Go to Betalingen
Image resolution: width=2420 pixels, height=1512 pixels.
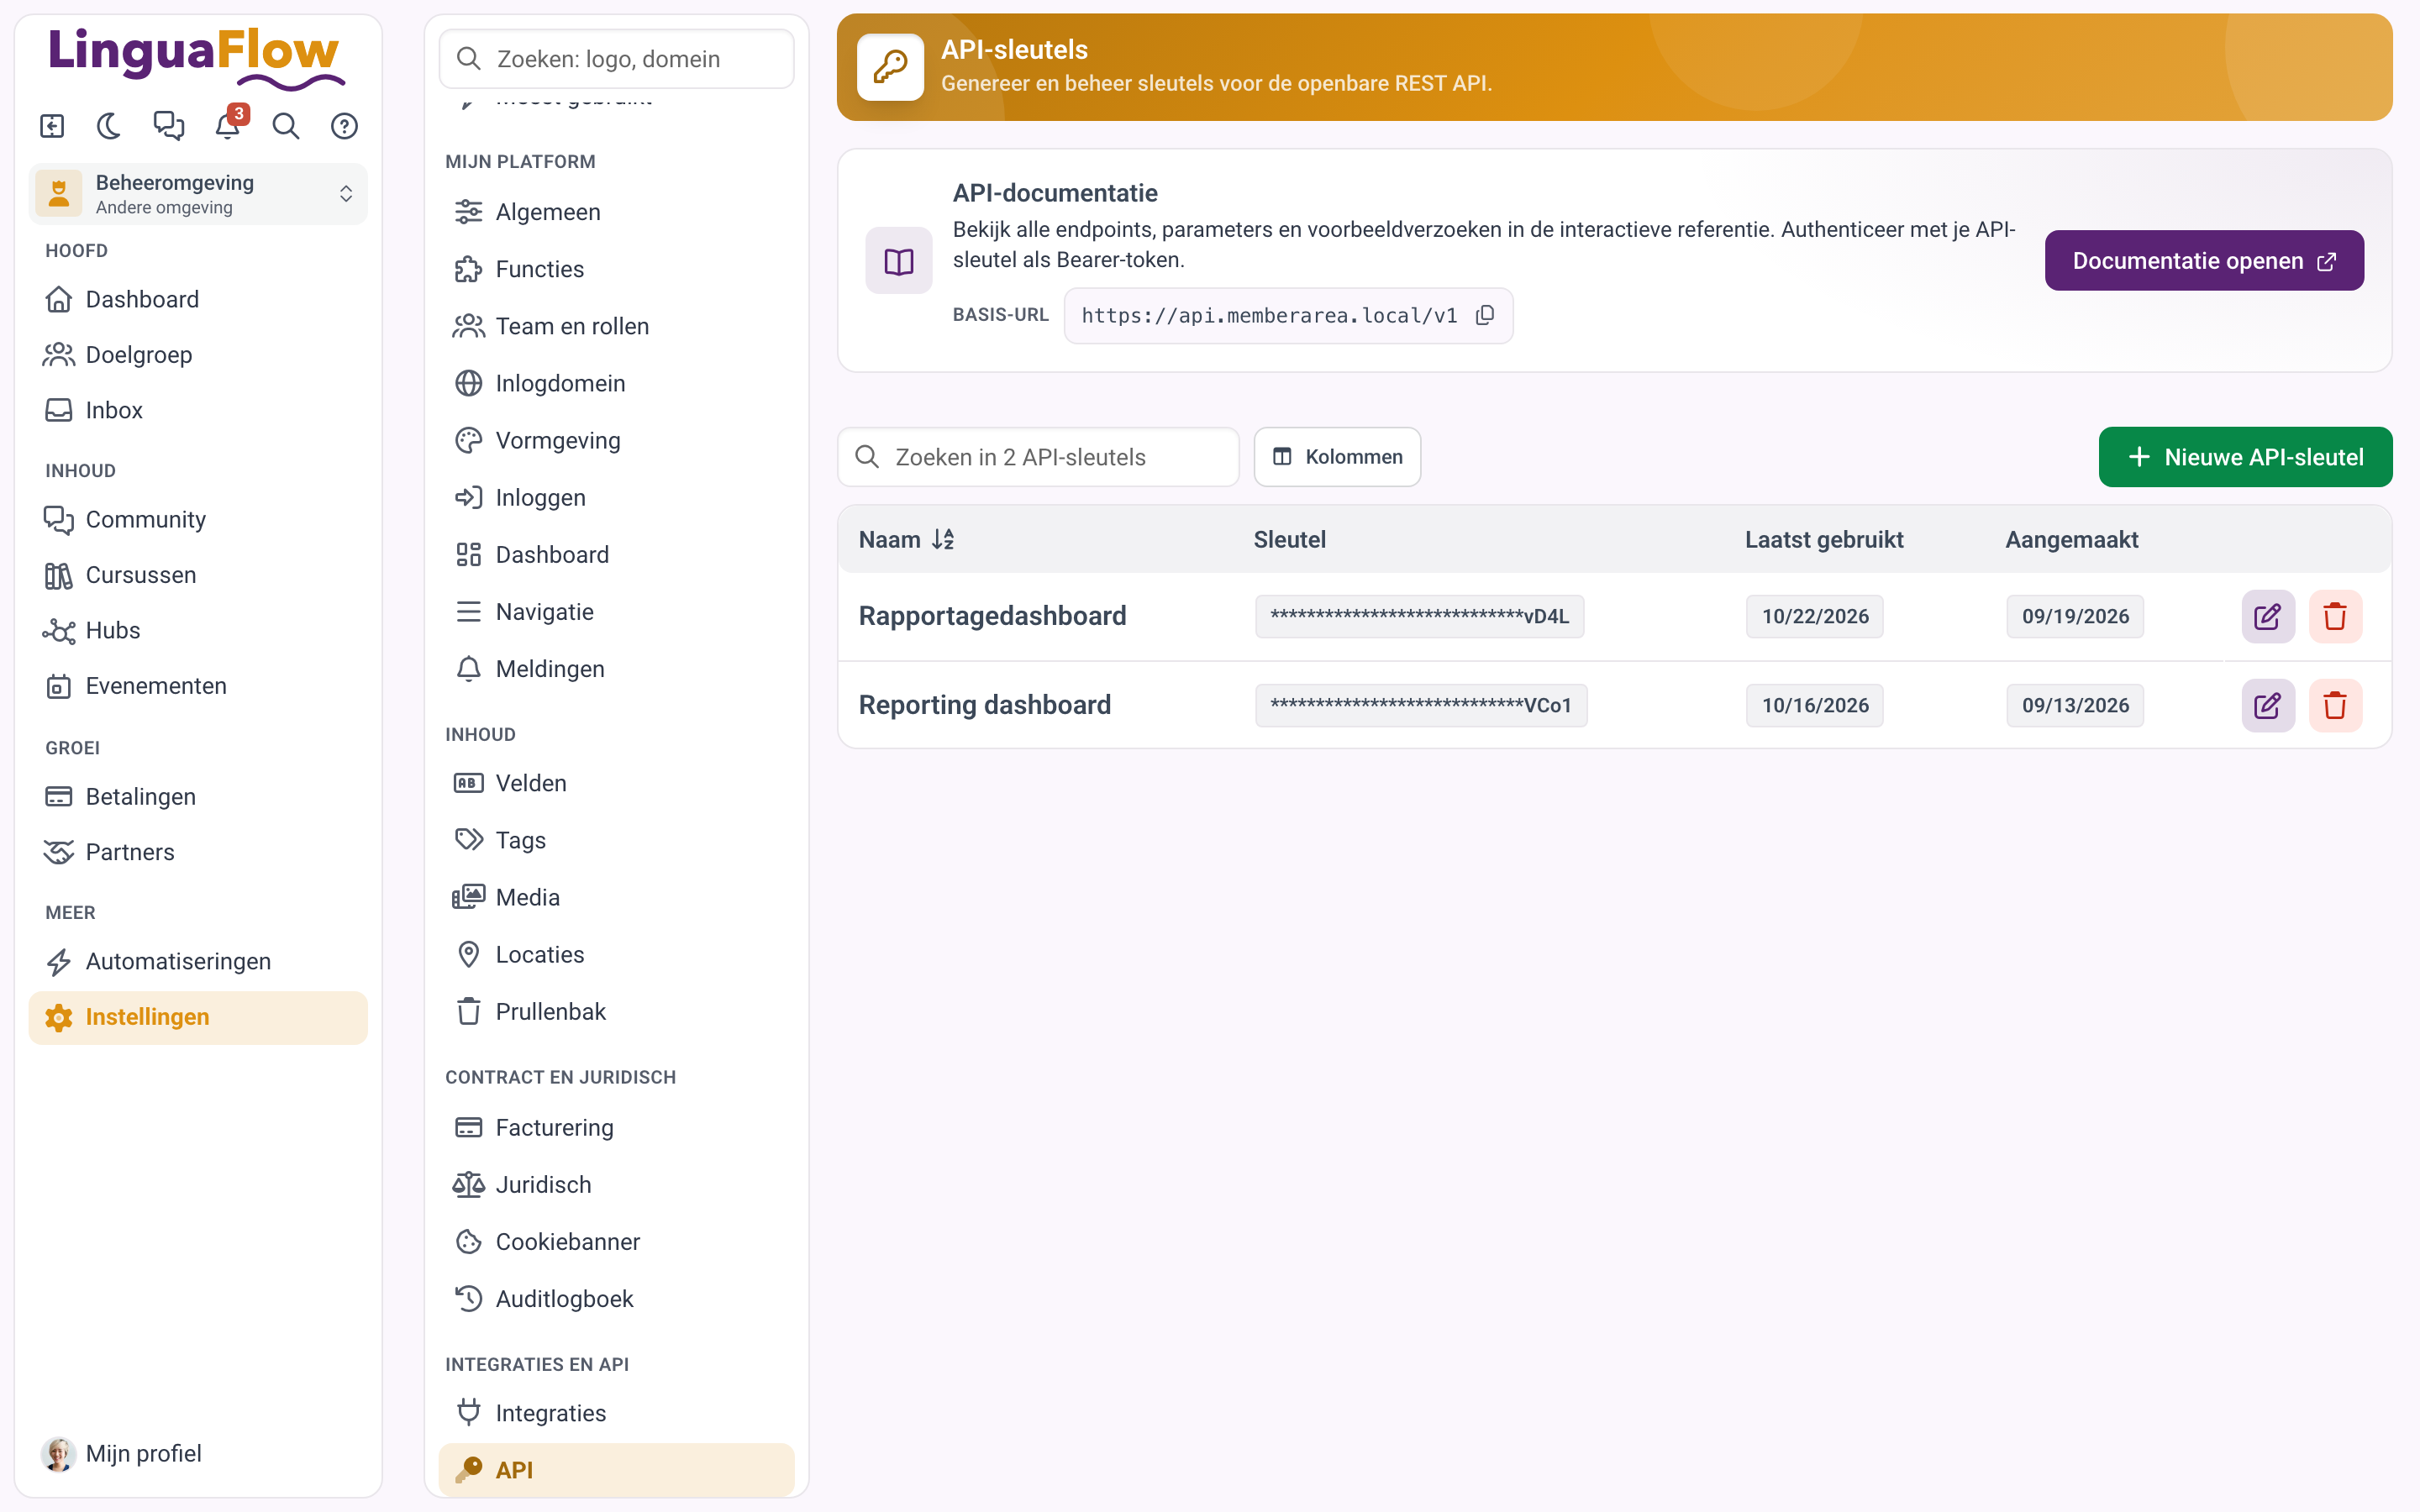point(198,797)
